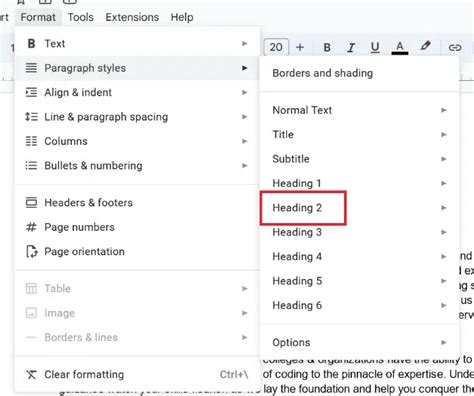Click the Columns icon
The width and height of the screenshot is (474, 396).
31,141
